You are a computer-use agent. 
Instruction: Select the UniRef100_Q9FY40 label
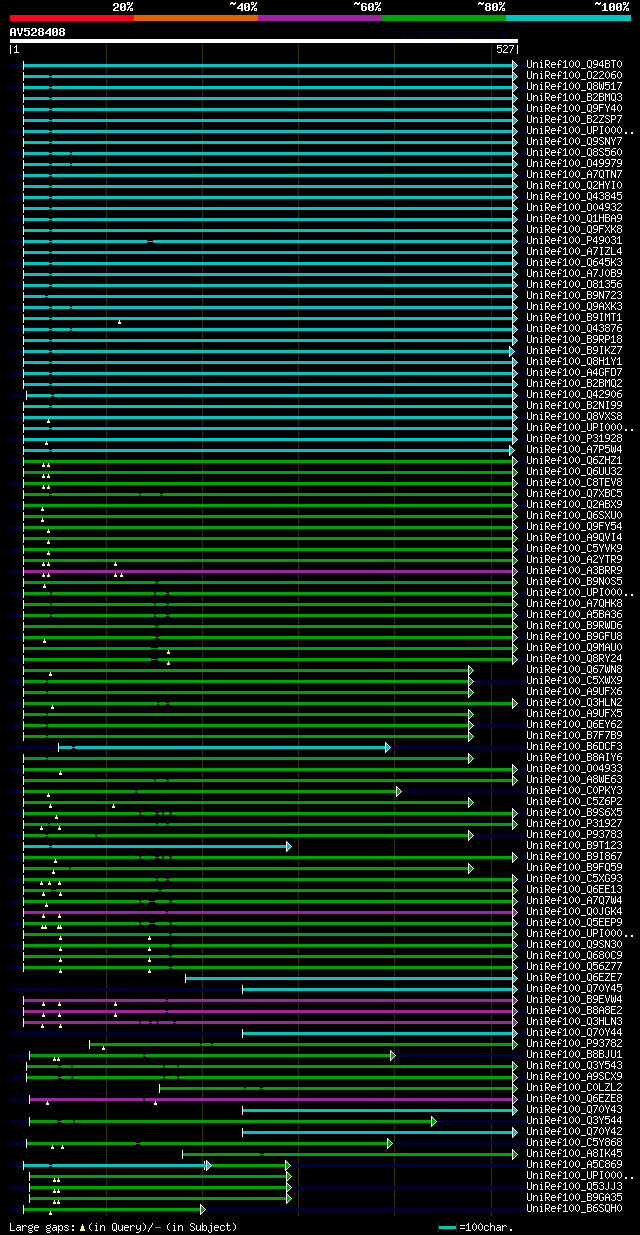click(x=575, y=108)
